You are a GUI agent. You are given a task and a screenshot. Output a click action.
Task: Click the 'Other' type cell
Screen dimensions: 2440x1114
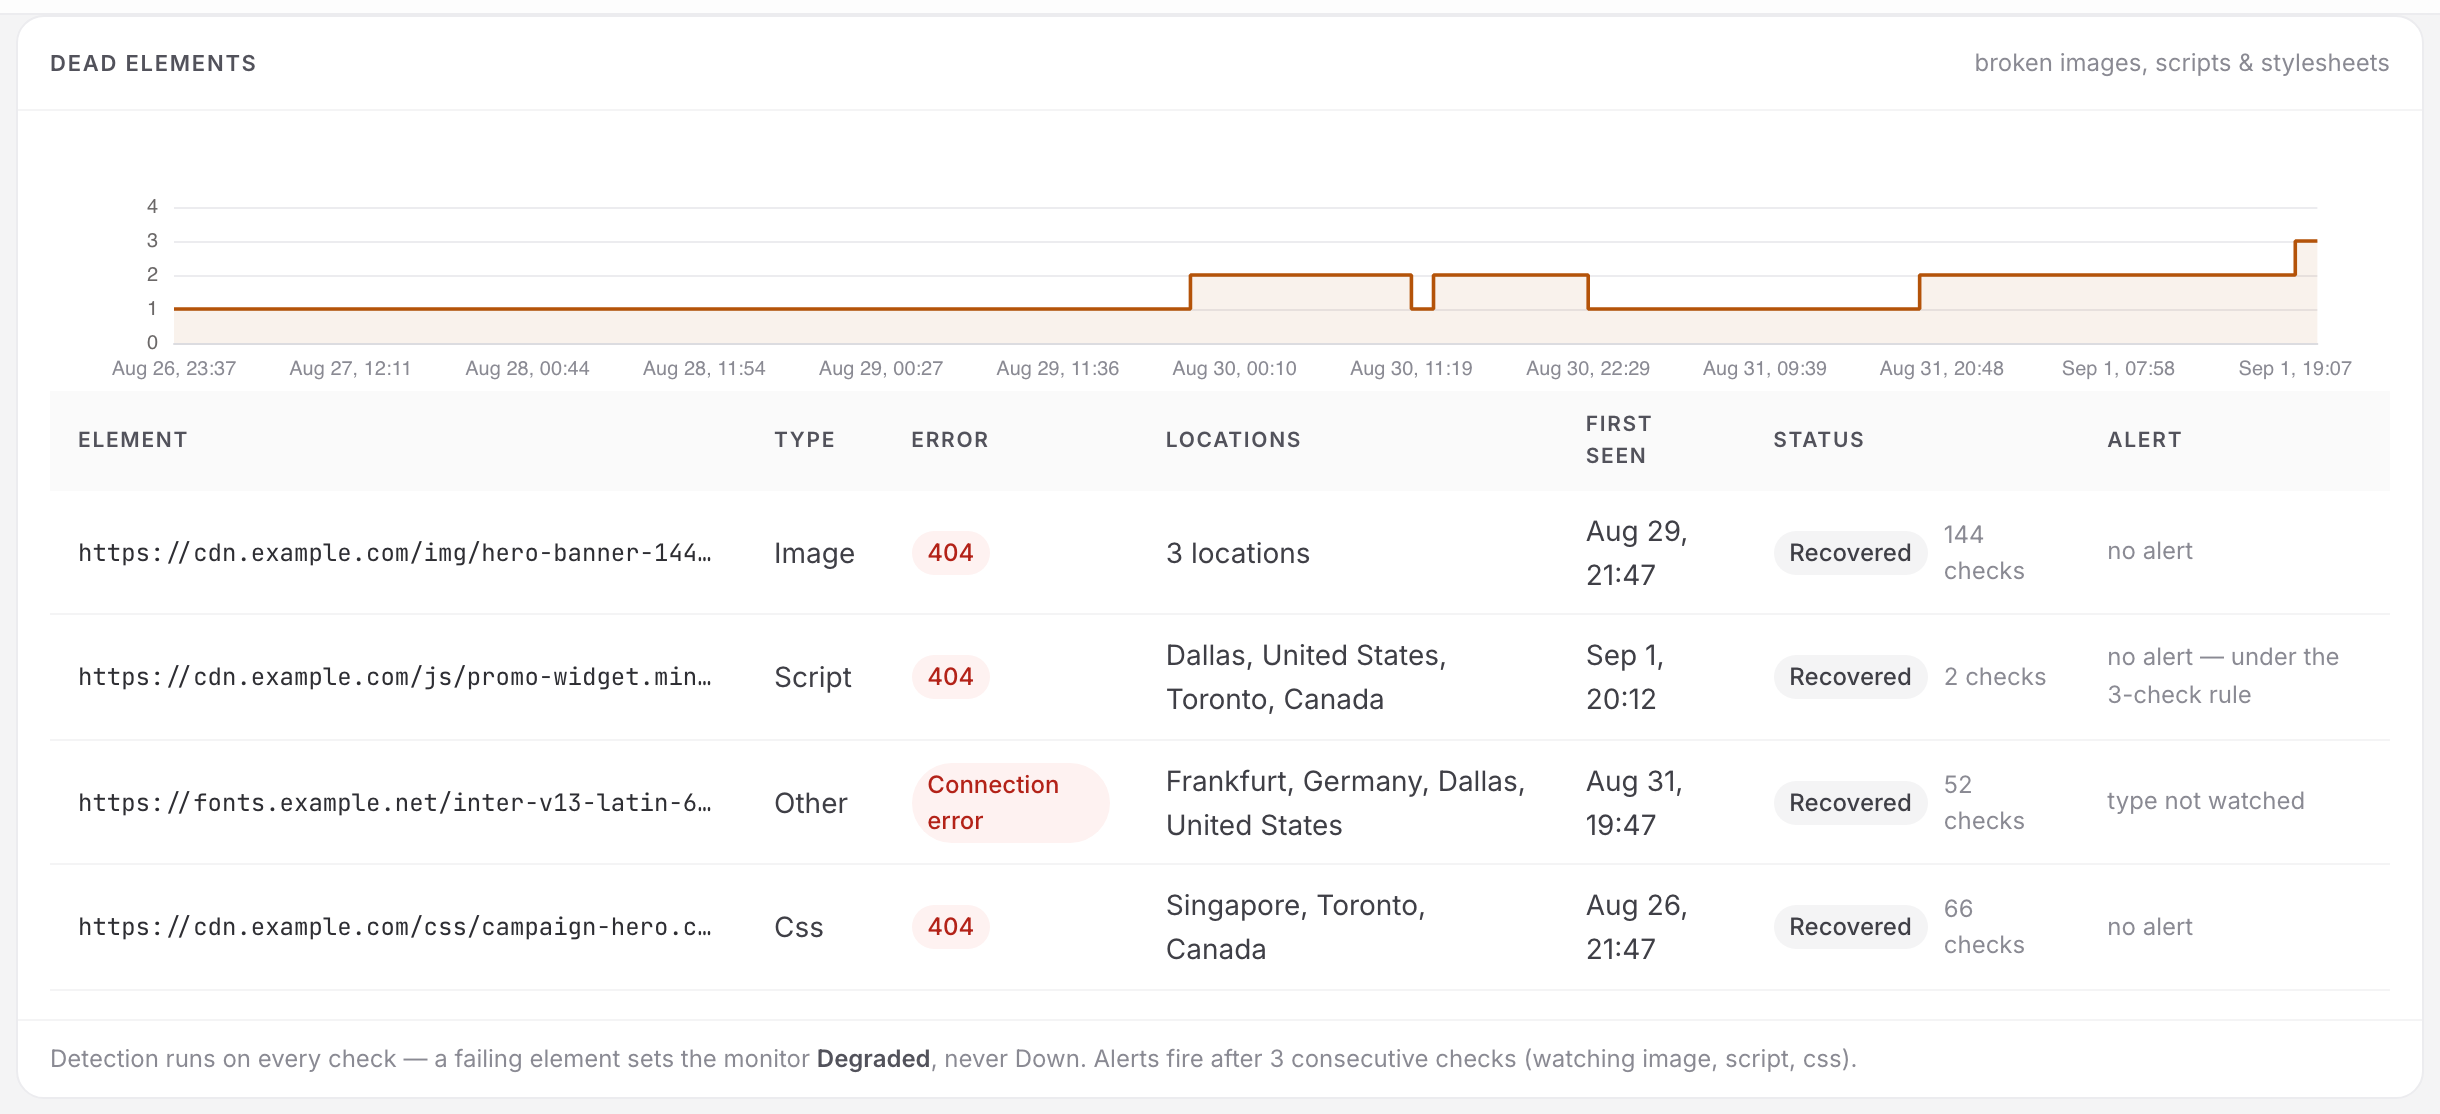point(811,803)
